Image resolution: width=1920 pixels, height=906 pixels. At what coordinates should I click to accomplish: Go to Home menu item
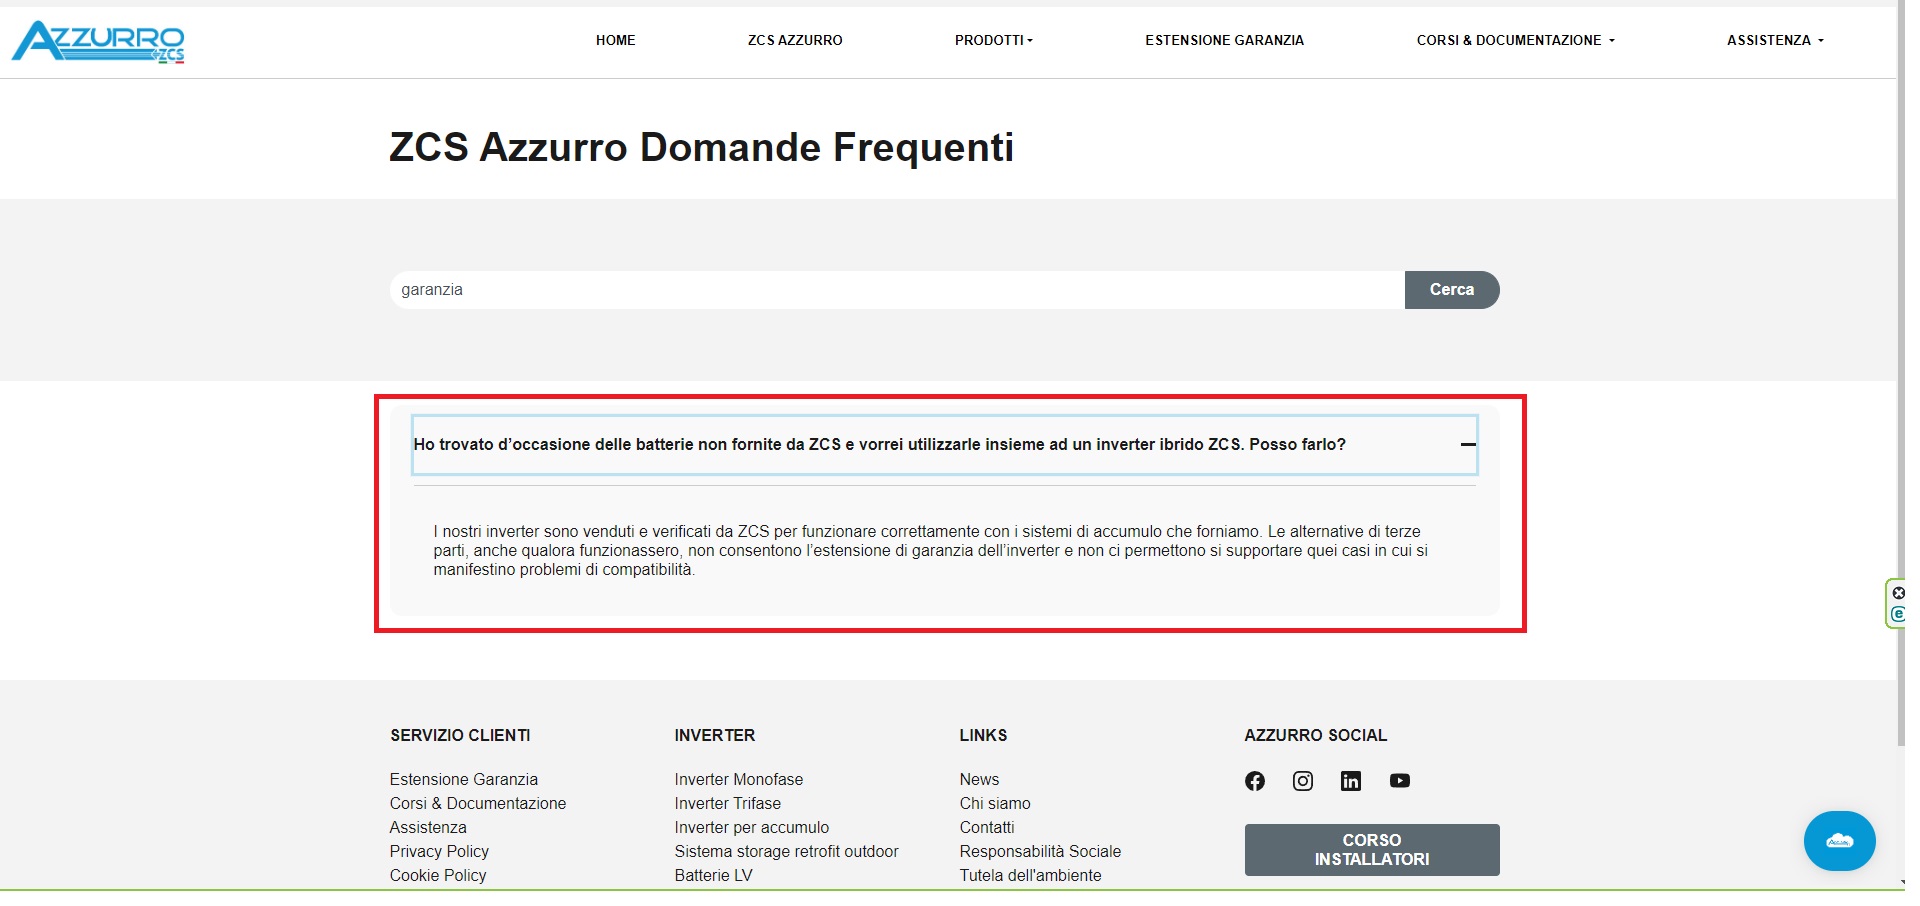[x=616, y=40]
